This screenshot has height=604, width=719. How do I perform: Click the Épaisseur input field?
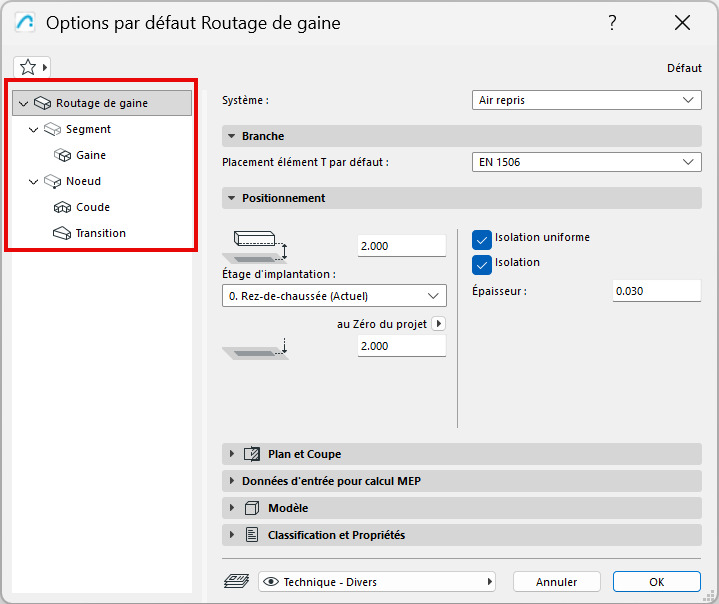656,291
